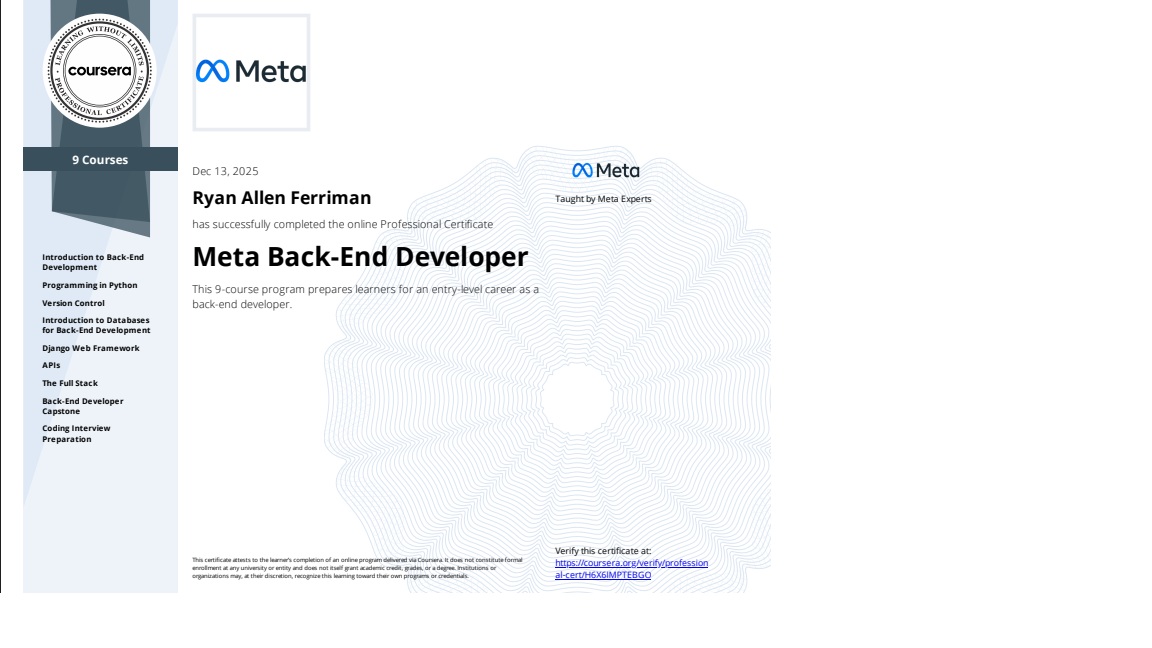
Task: Click 'APIs' course entry
Action: pyautogui.click(x=51, y=365)
